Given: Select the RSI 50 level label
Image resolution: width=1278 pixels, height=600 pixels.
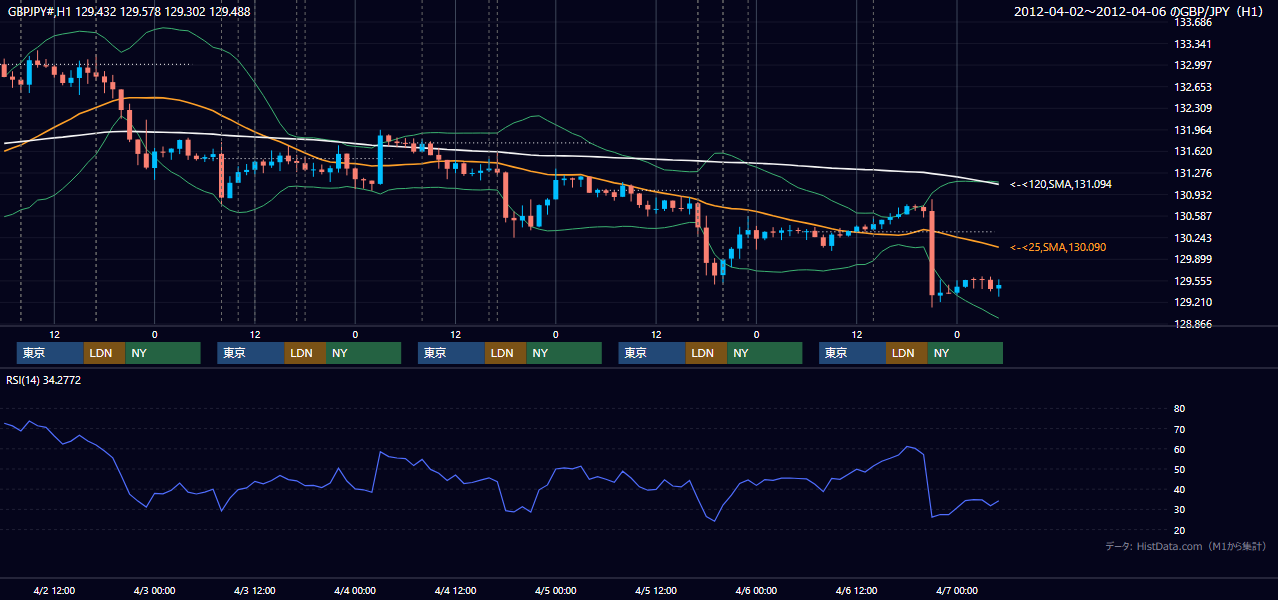Looking at the screenshot, I should click(x=1179, y=469).
